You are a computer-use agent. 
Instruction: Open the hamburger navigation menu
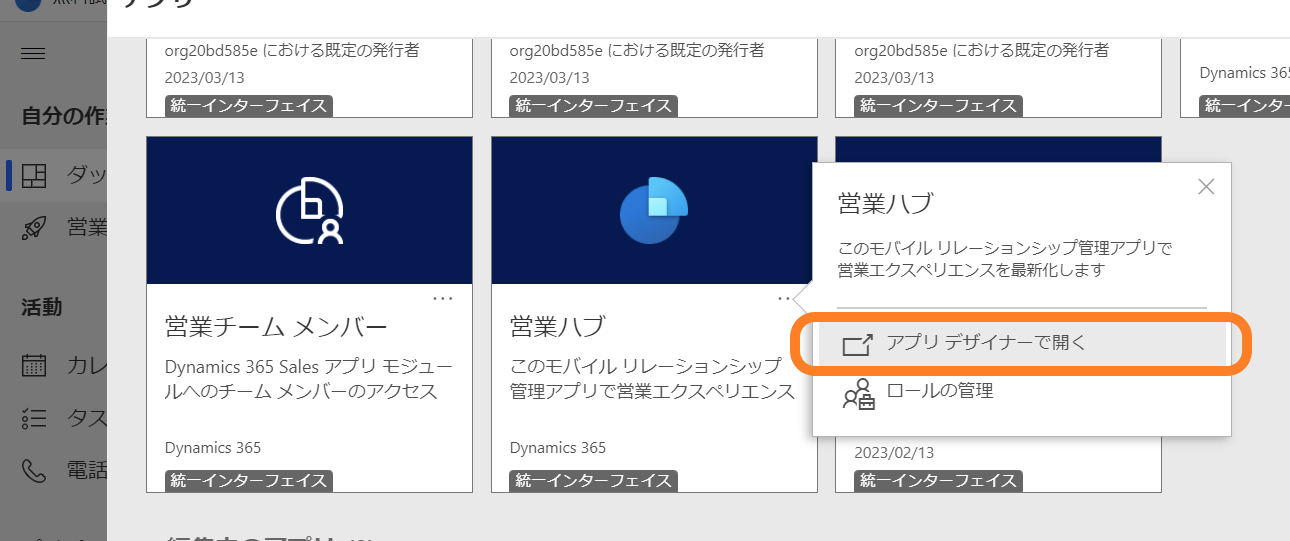pos(33,54)
